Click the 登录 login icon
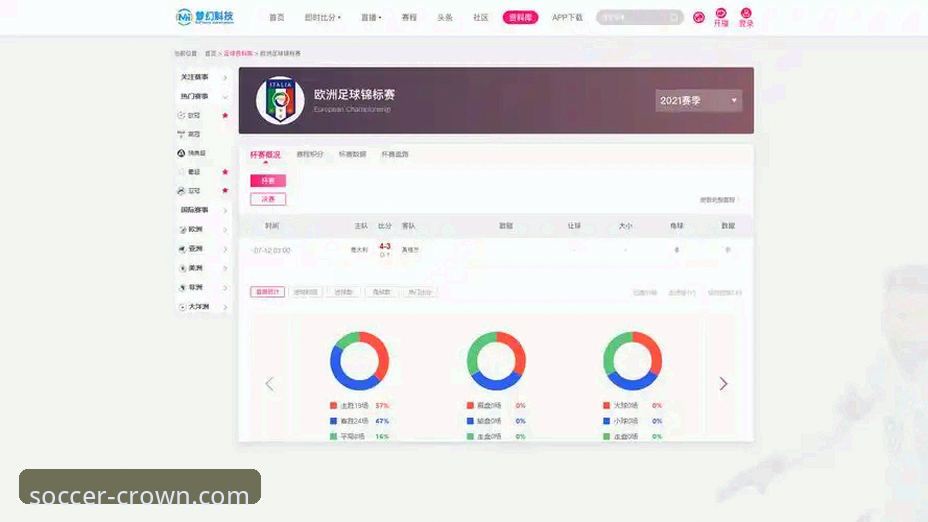928x522 pixels. 746,13
